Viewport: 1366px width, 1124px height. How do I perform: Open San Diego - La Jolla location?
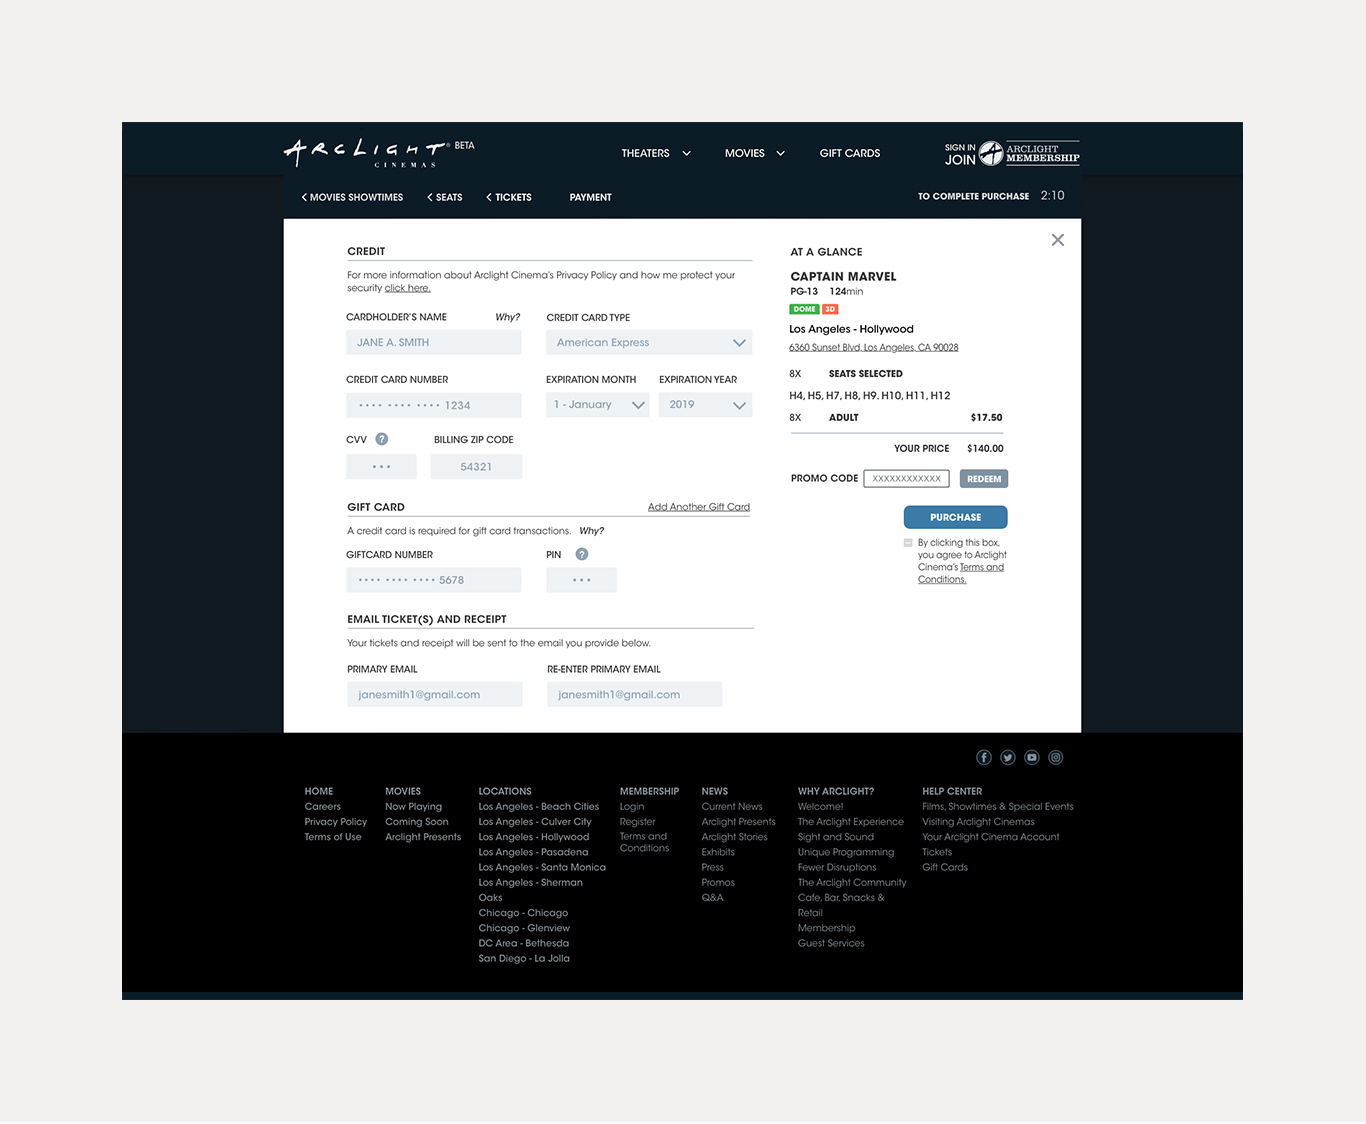[524, 958]
